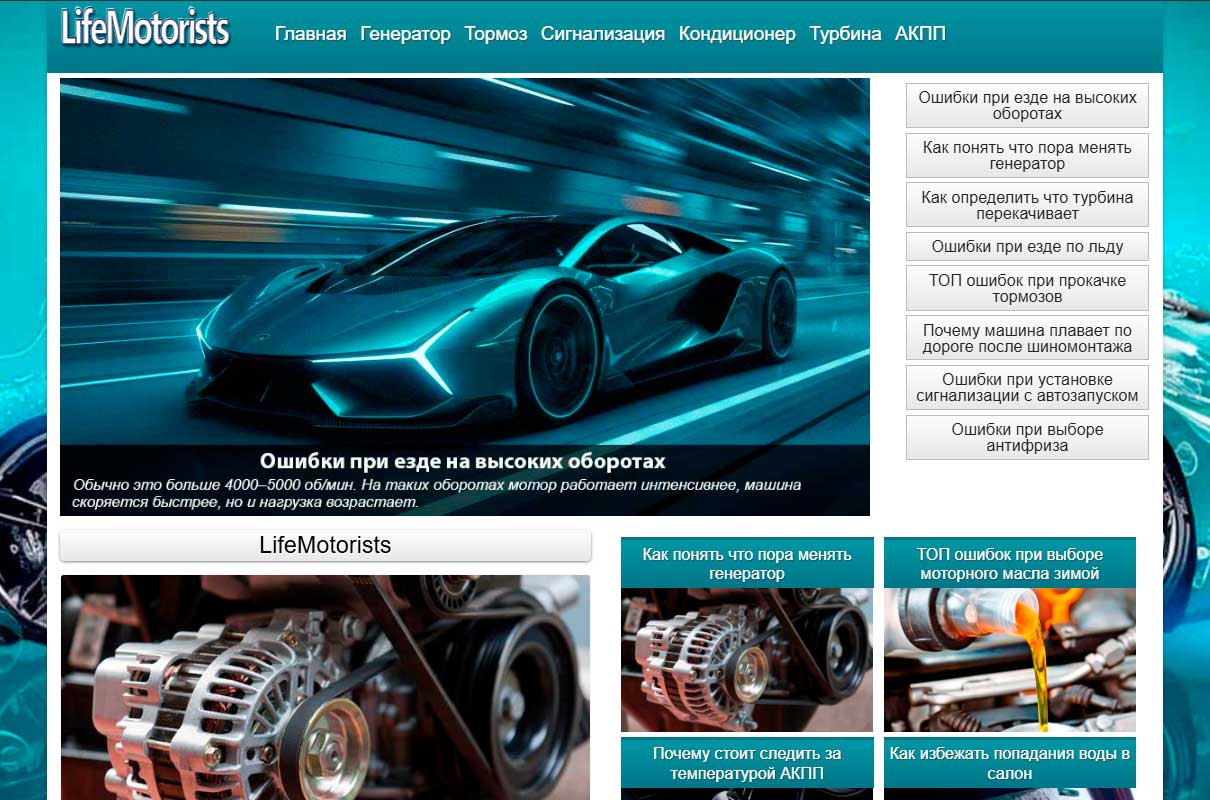1210x800 pixels.
Task: Open the Ошибки при выборе антифриза article
Action: point(1027,437)
